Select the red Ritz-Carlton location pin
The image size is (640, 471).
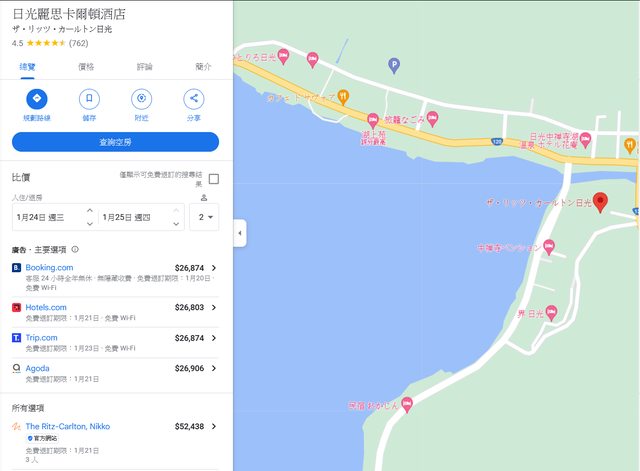pos(600,201)
